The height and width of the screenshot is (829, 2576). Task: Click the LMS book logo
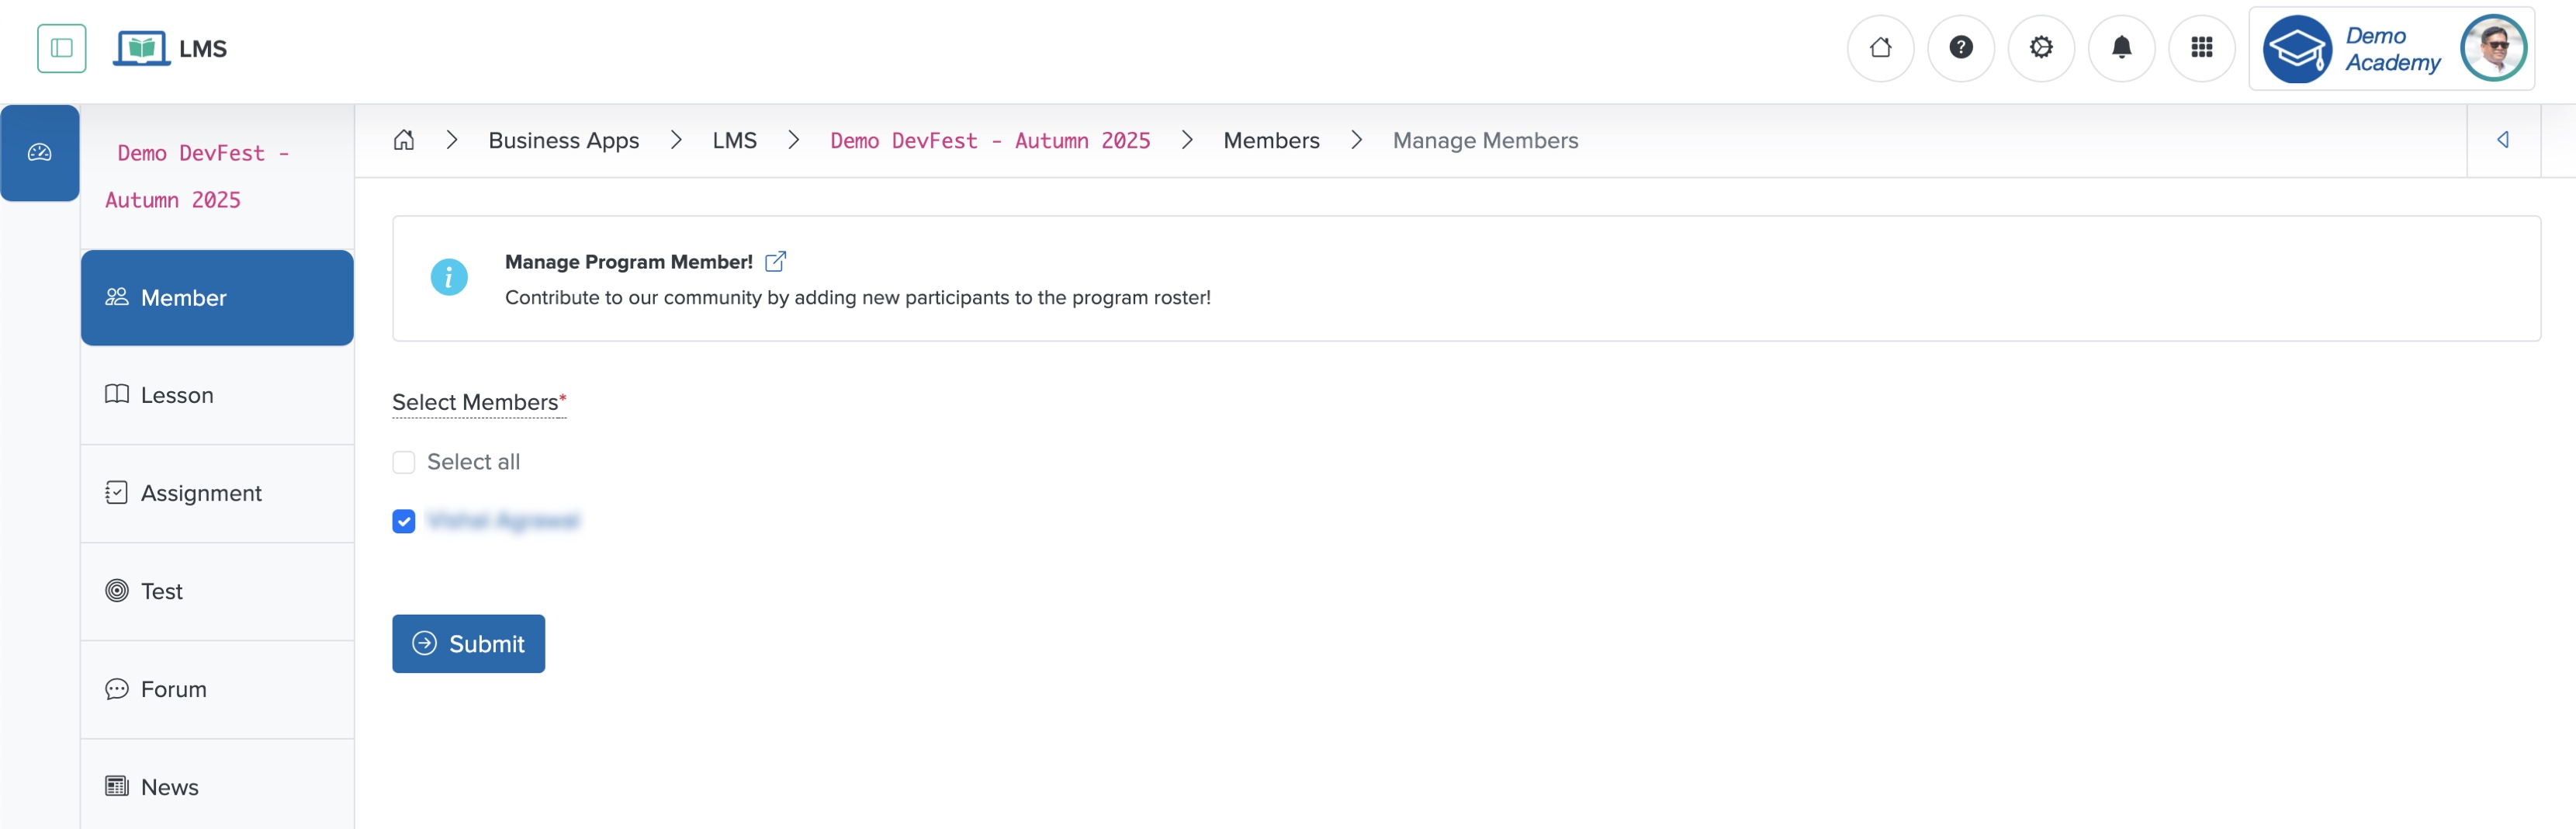(x=141, y=47)
